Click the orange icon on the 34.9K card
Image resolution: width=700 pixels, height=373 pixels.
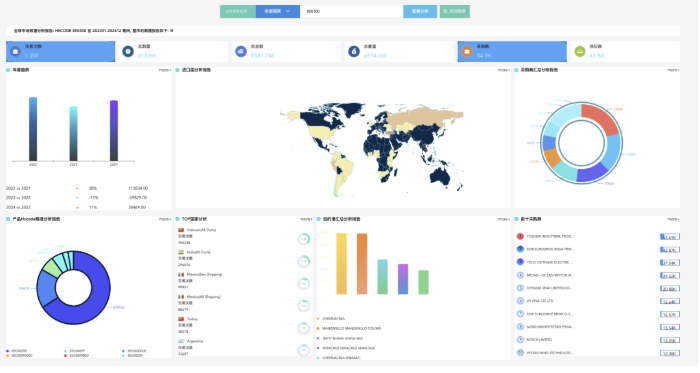[x=467, y=52]
